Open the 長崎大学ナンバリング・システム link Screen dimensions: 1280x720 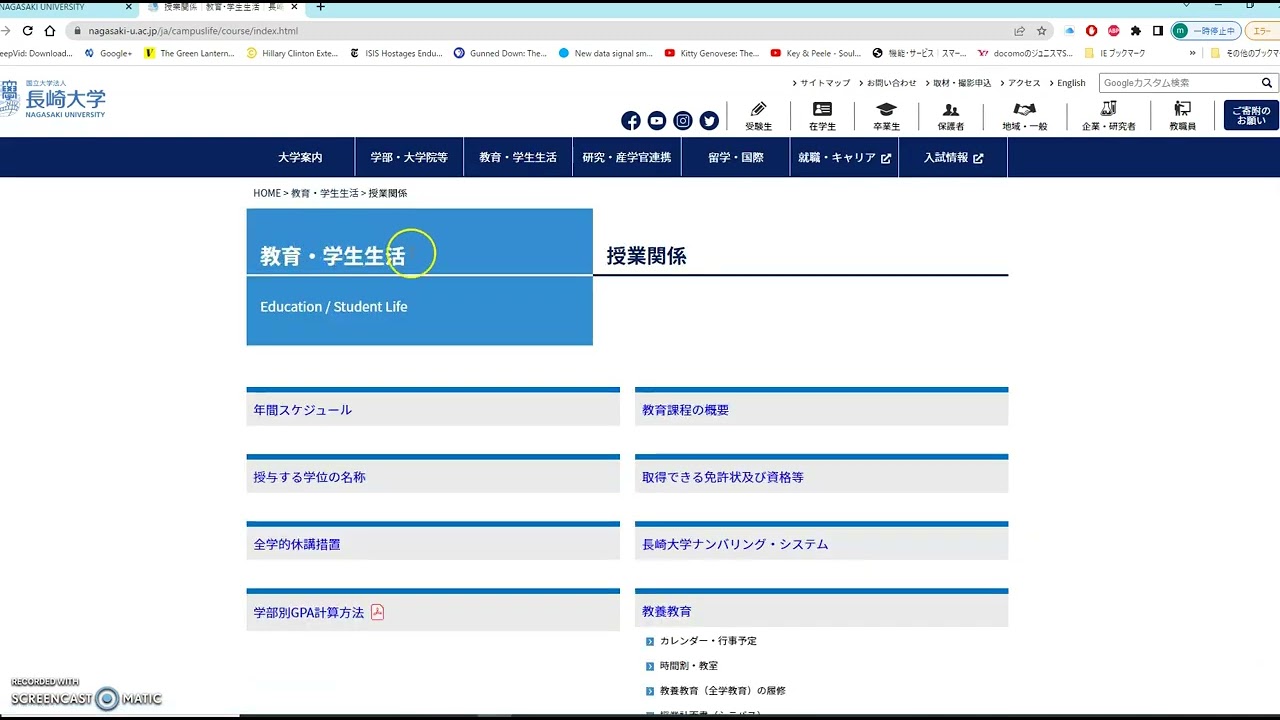coord(735,544)
